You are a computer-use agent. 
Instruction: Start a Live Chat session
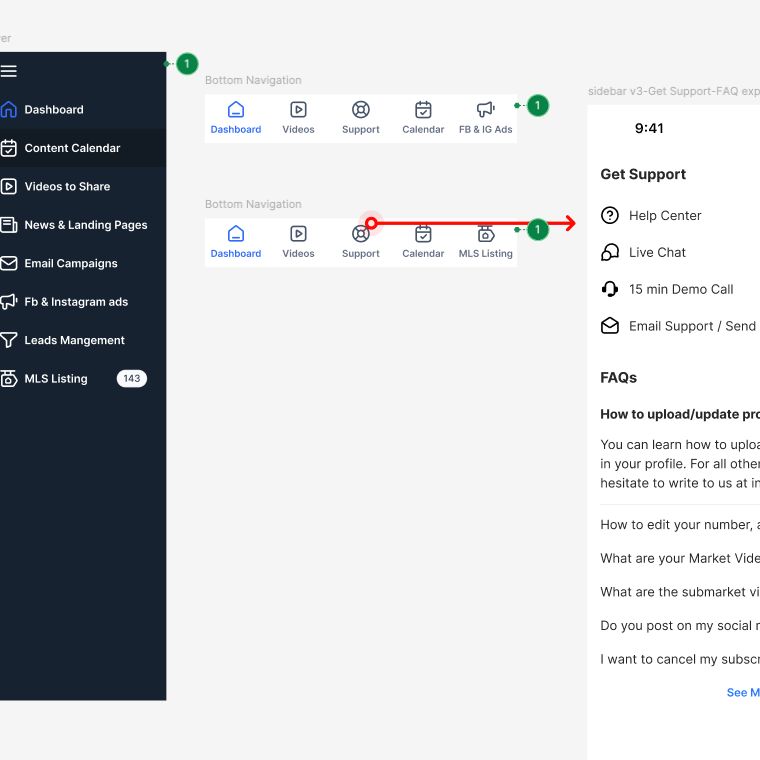click(x=657, y=253)
